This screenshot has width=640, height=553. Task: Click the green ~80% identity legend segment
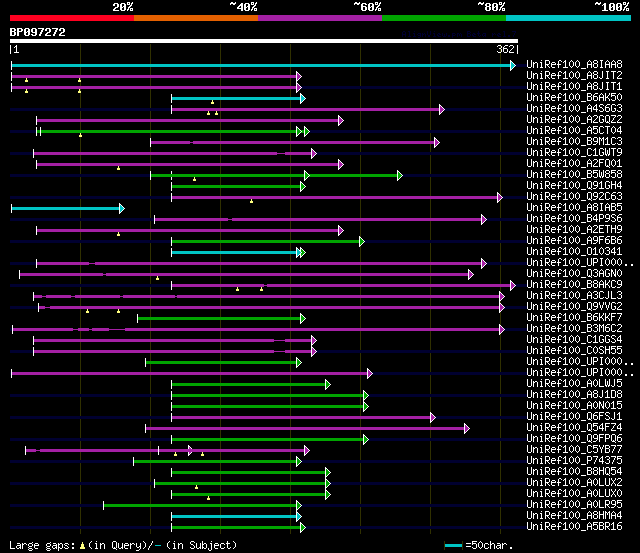(x=444, y=18)
